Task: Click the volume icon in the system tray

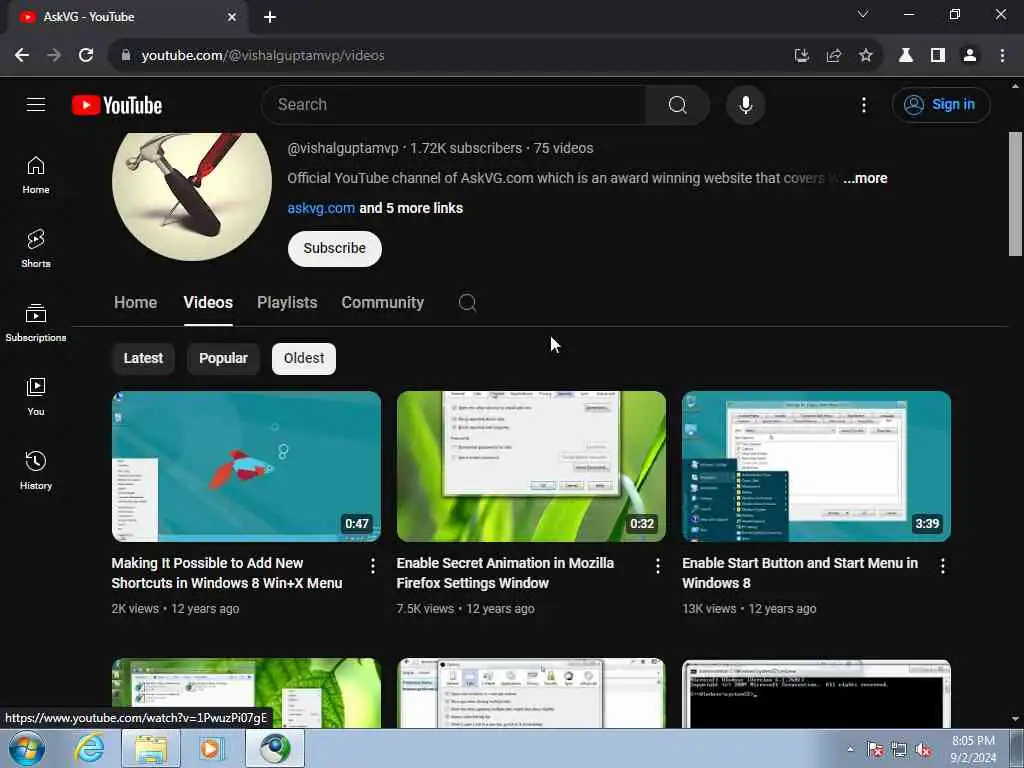Action: [x=923, y=750]
